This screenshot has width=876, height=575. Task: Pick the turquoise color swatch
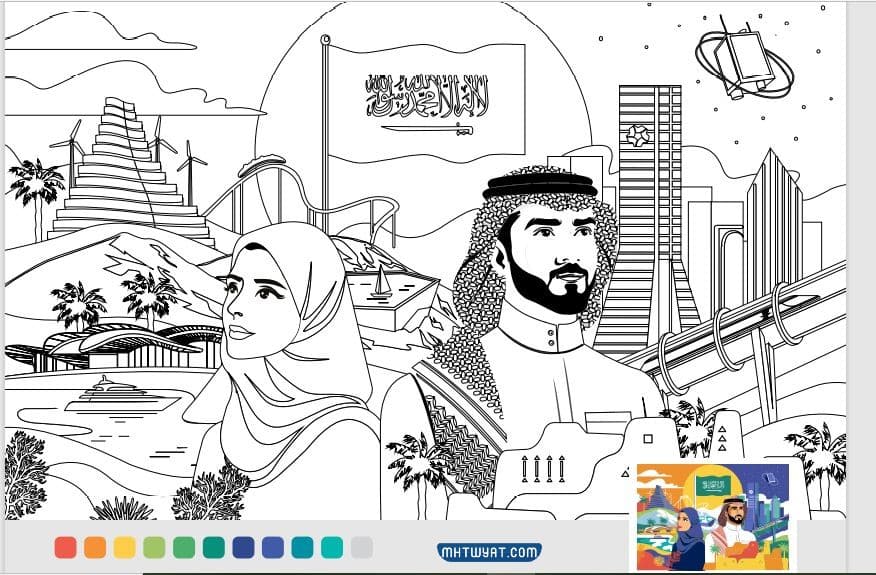point(332,548)
